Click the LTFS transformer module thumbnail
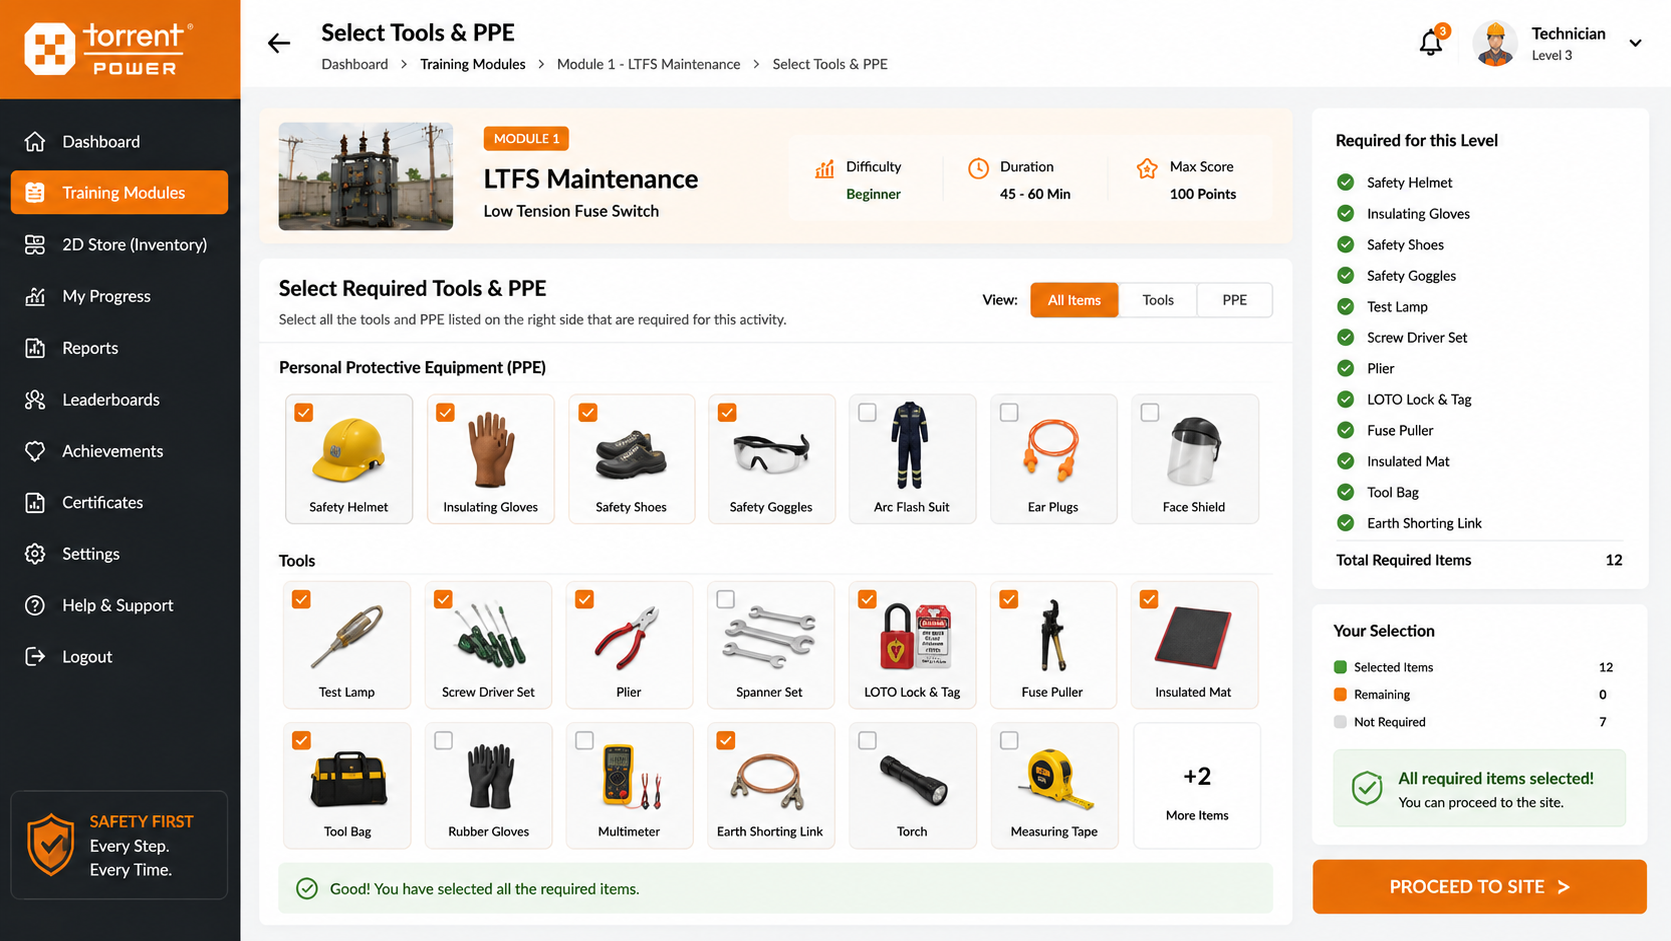Image resolution: width=1671 pixels, height=941 pixels. [x=366, y=176]
